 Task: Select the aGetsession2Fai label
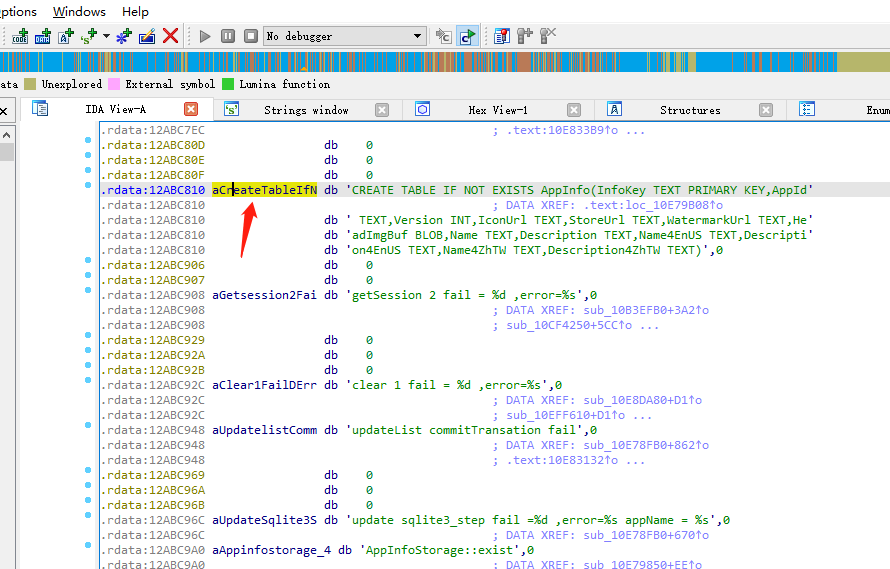click(265, 295)
